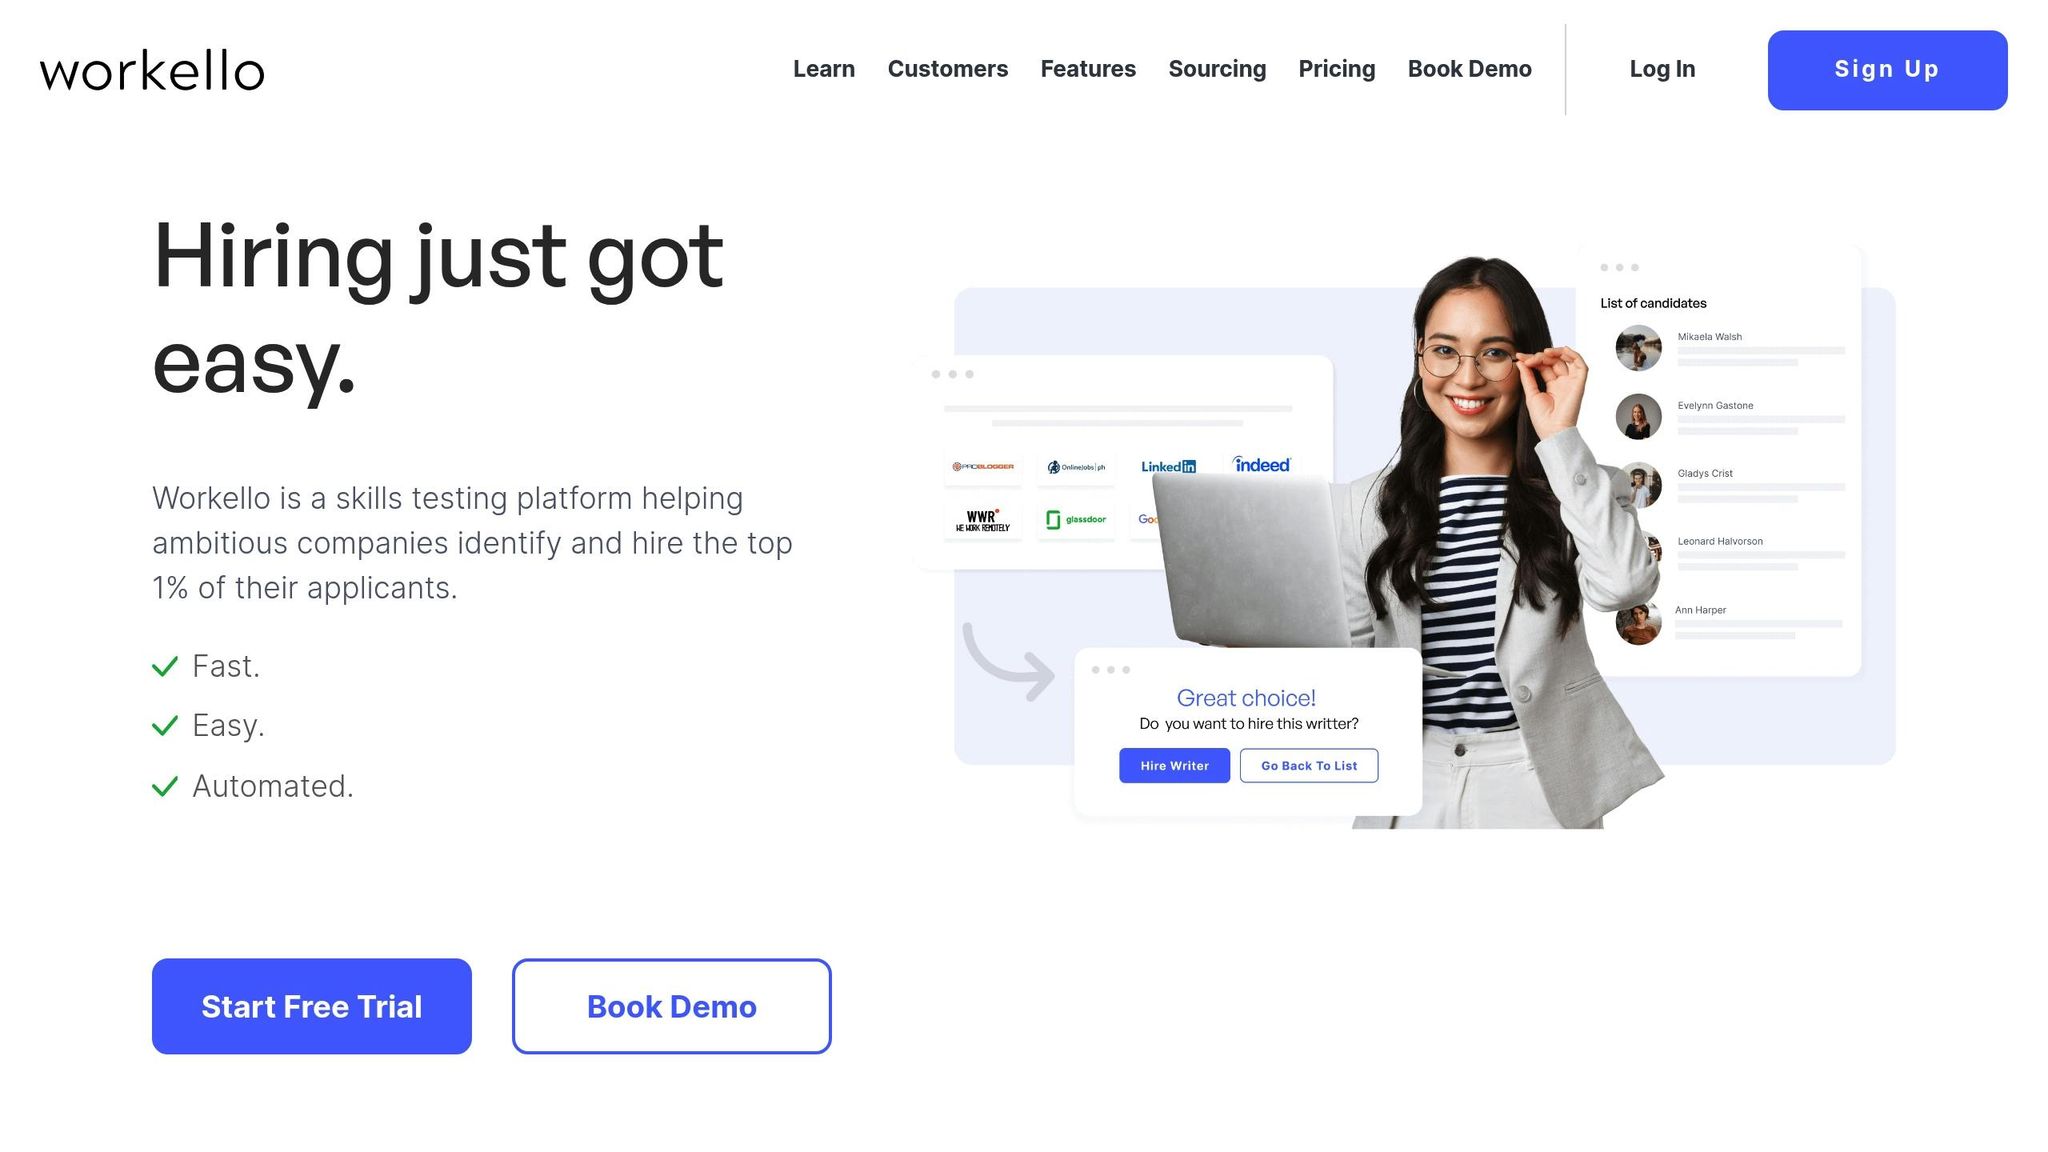Click the ProBlogger logo tile
Viewport: 2048px width, 1152px height.
tap(982, 467)
